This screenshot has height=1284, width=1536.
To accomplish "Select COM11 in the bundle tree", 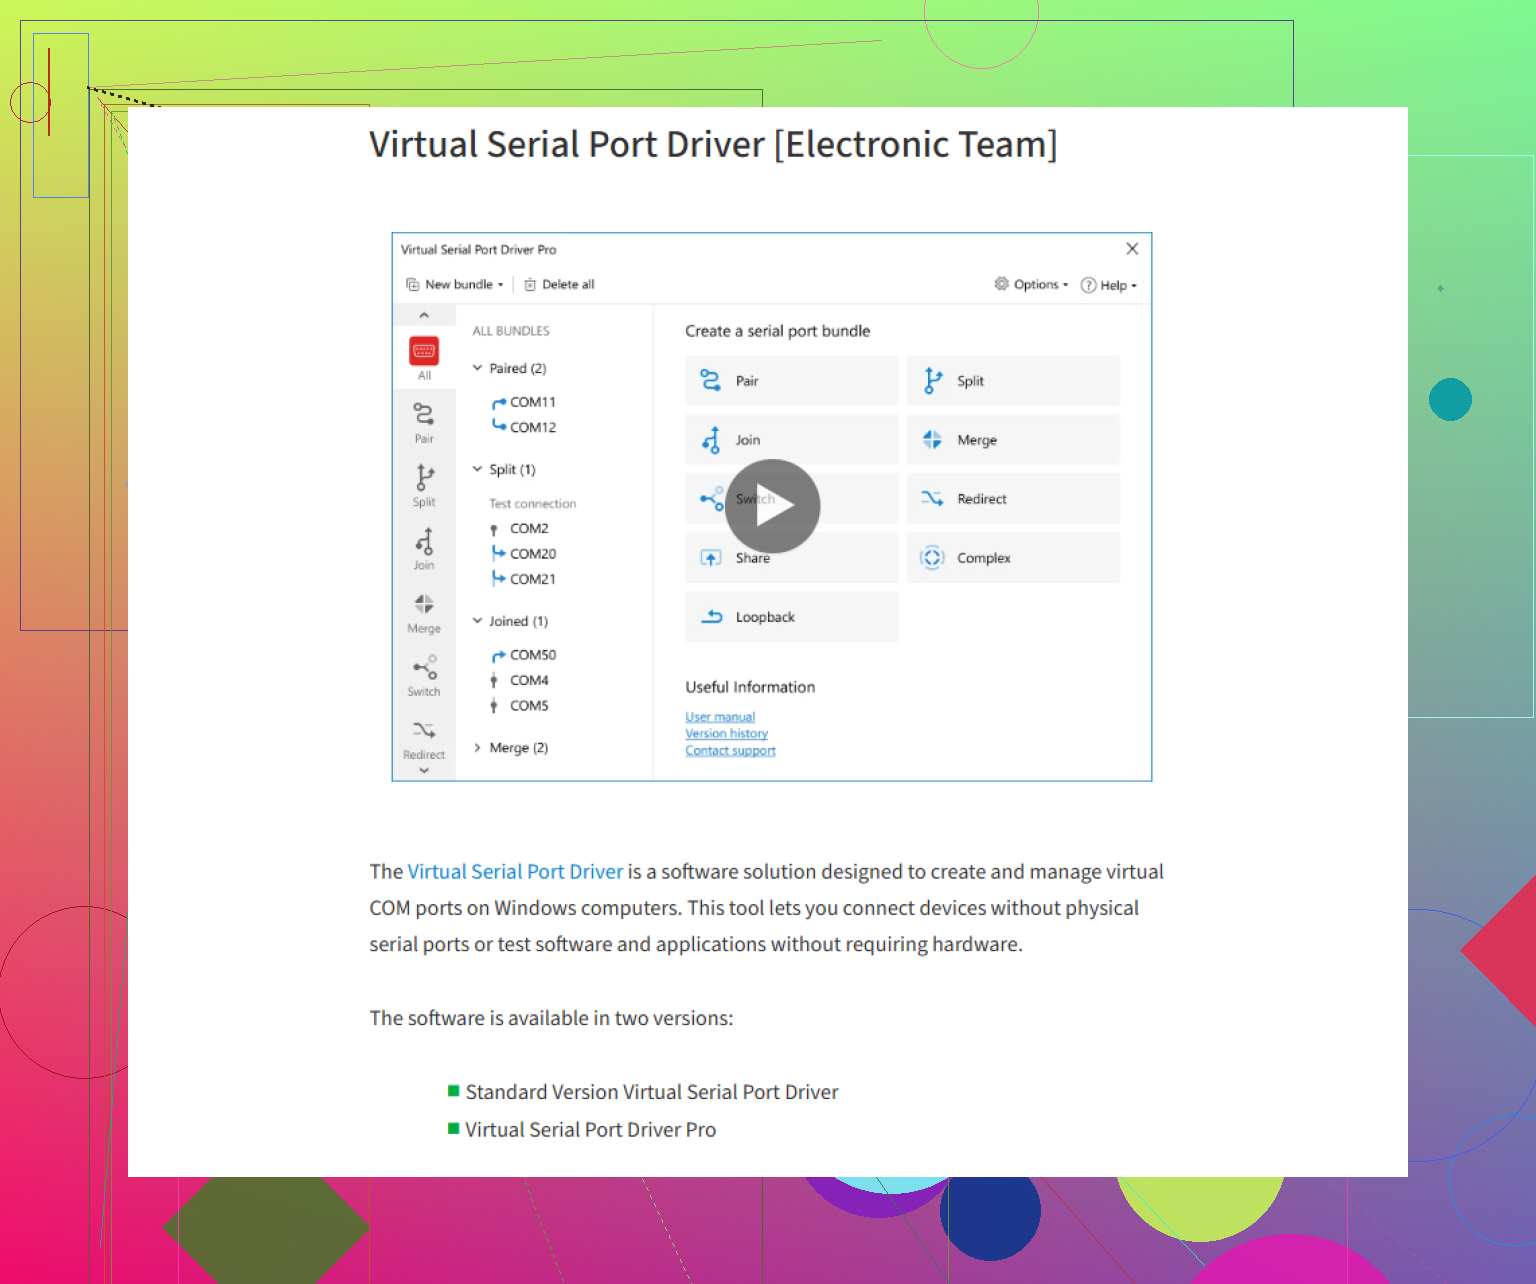I will click(532, 402).
